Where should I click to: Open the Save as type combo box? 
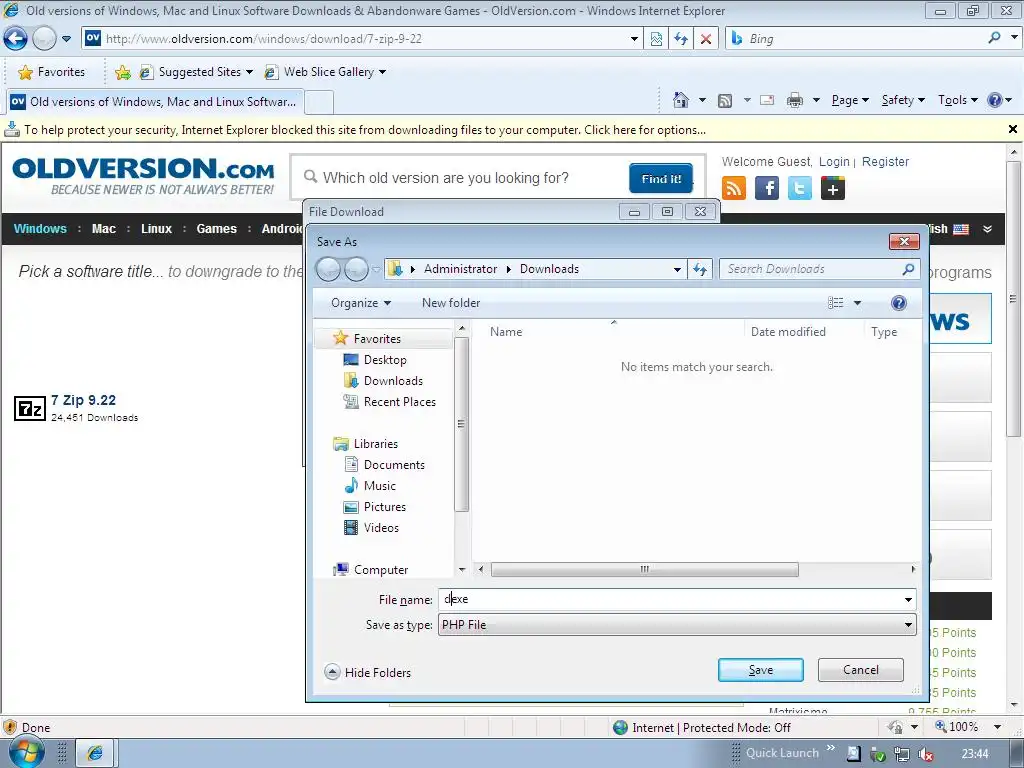677,625
